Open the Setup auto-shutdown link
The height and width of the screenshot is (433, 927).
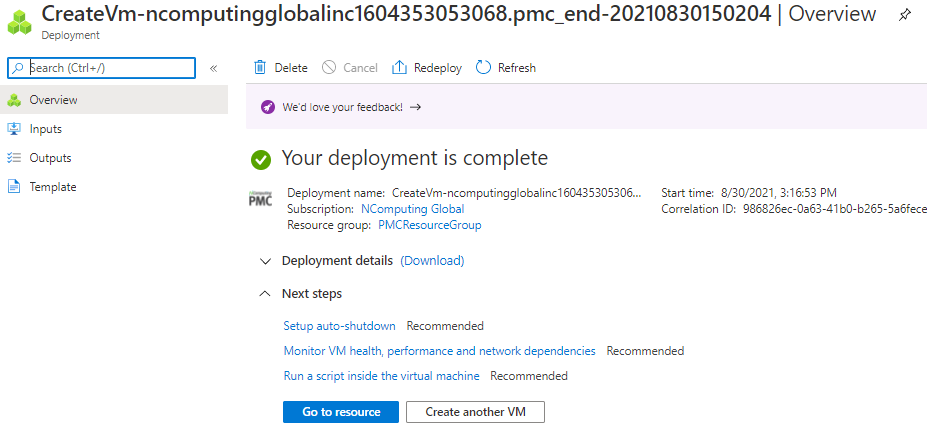click(x=339, y=326)
